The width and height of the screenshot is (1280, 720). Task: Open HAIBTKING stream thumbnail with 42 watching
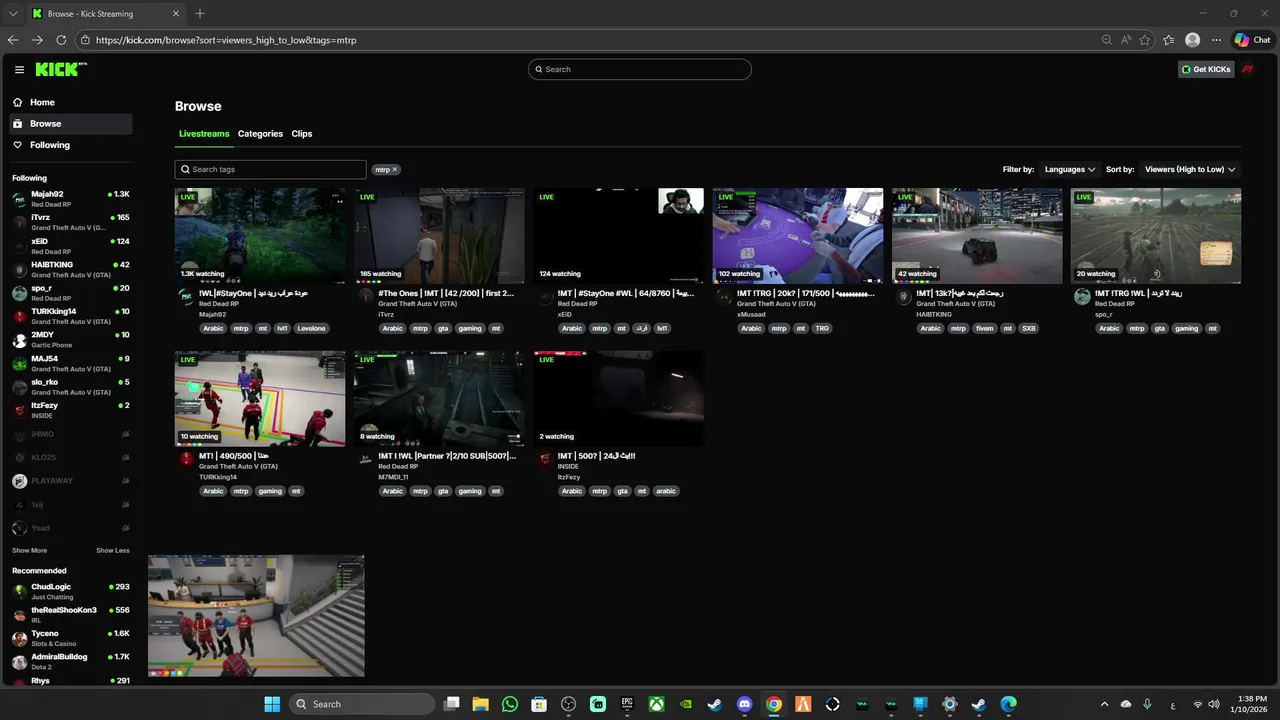pos(977,236)
